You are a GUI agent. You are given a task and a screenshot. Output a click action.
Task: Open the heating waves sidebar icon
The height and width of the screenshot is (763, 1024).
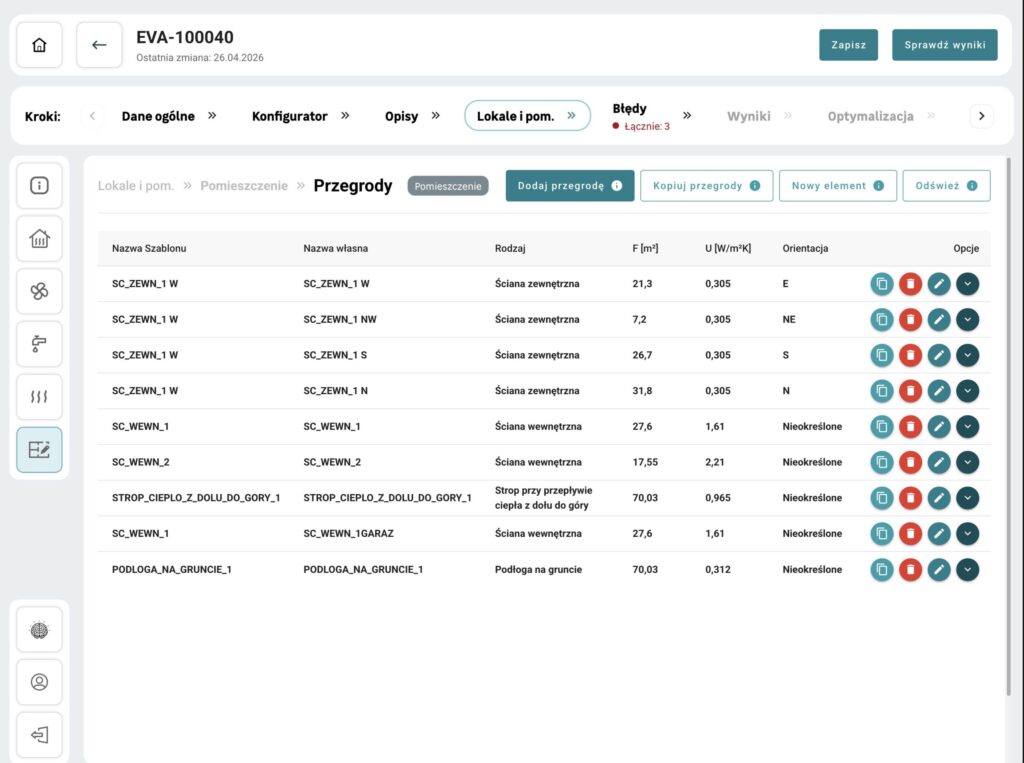point(39,397)
